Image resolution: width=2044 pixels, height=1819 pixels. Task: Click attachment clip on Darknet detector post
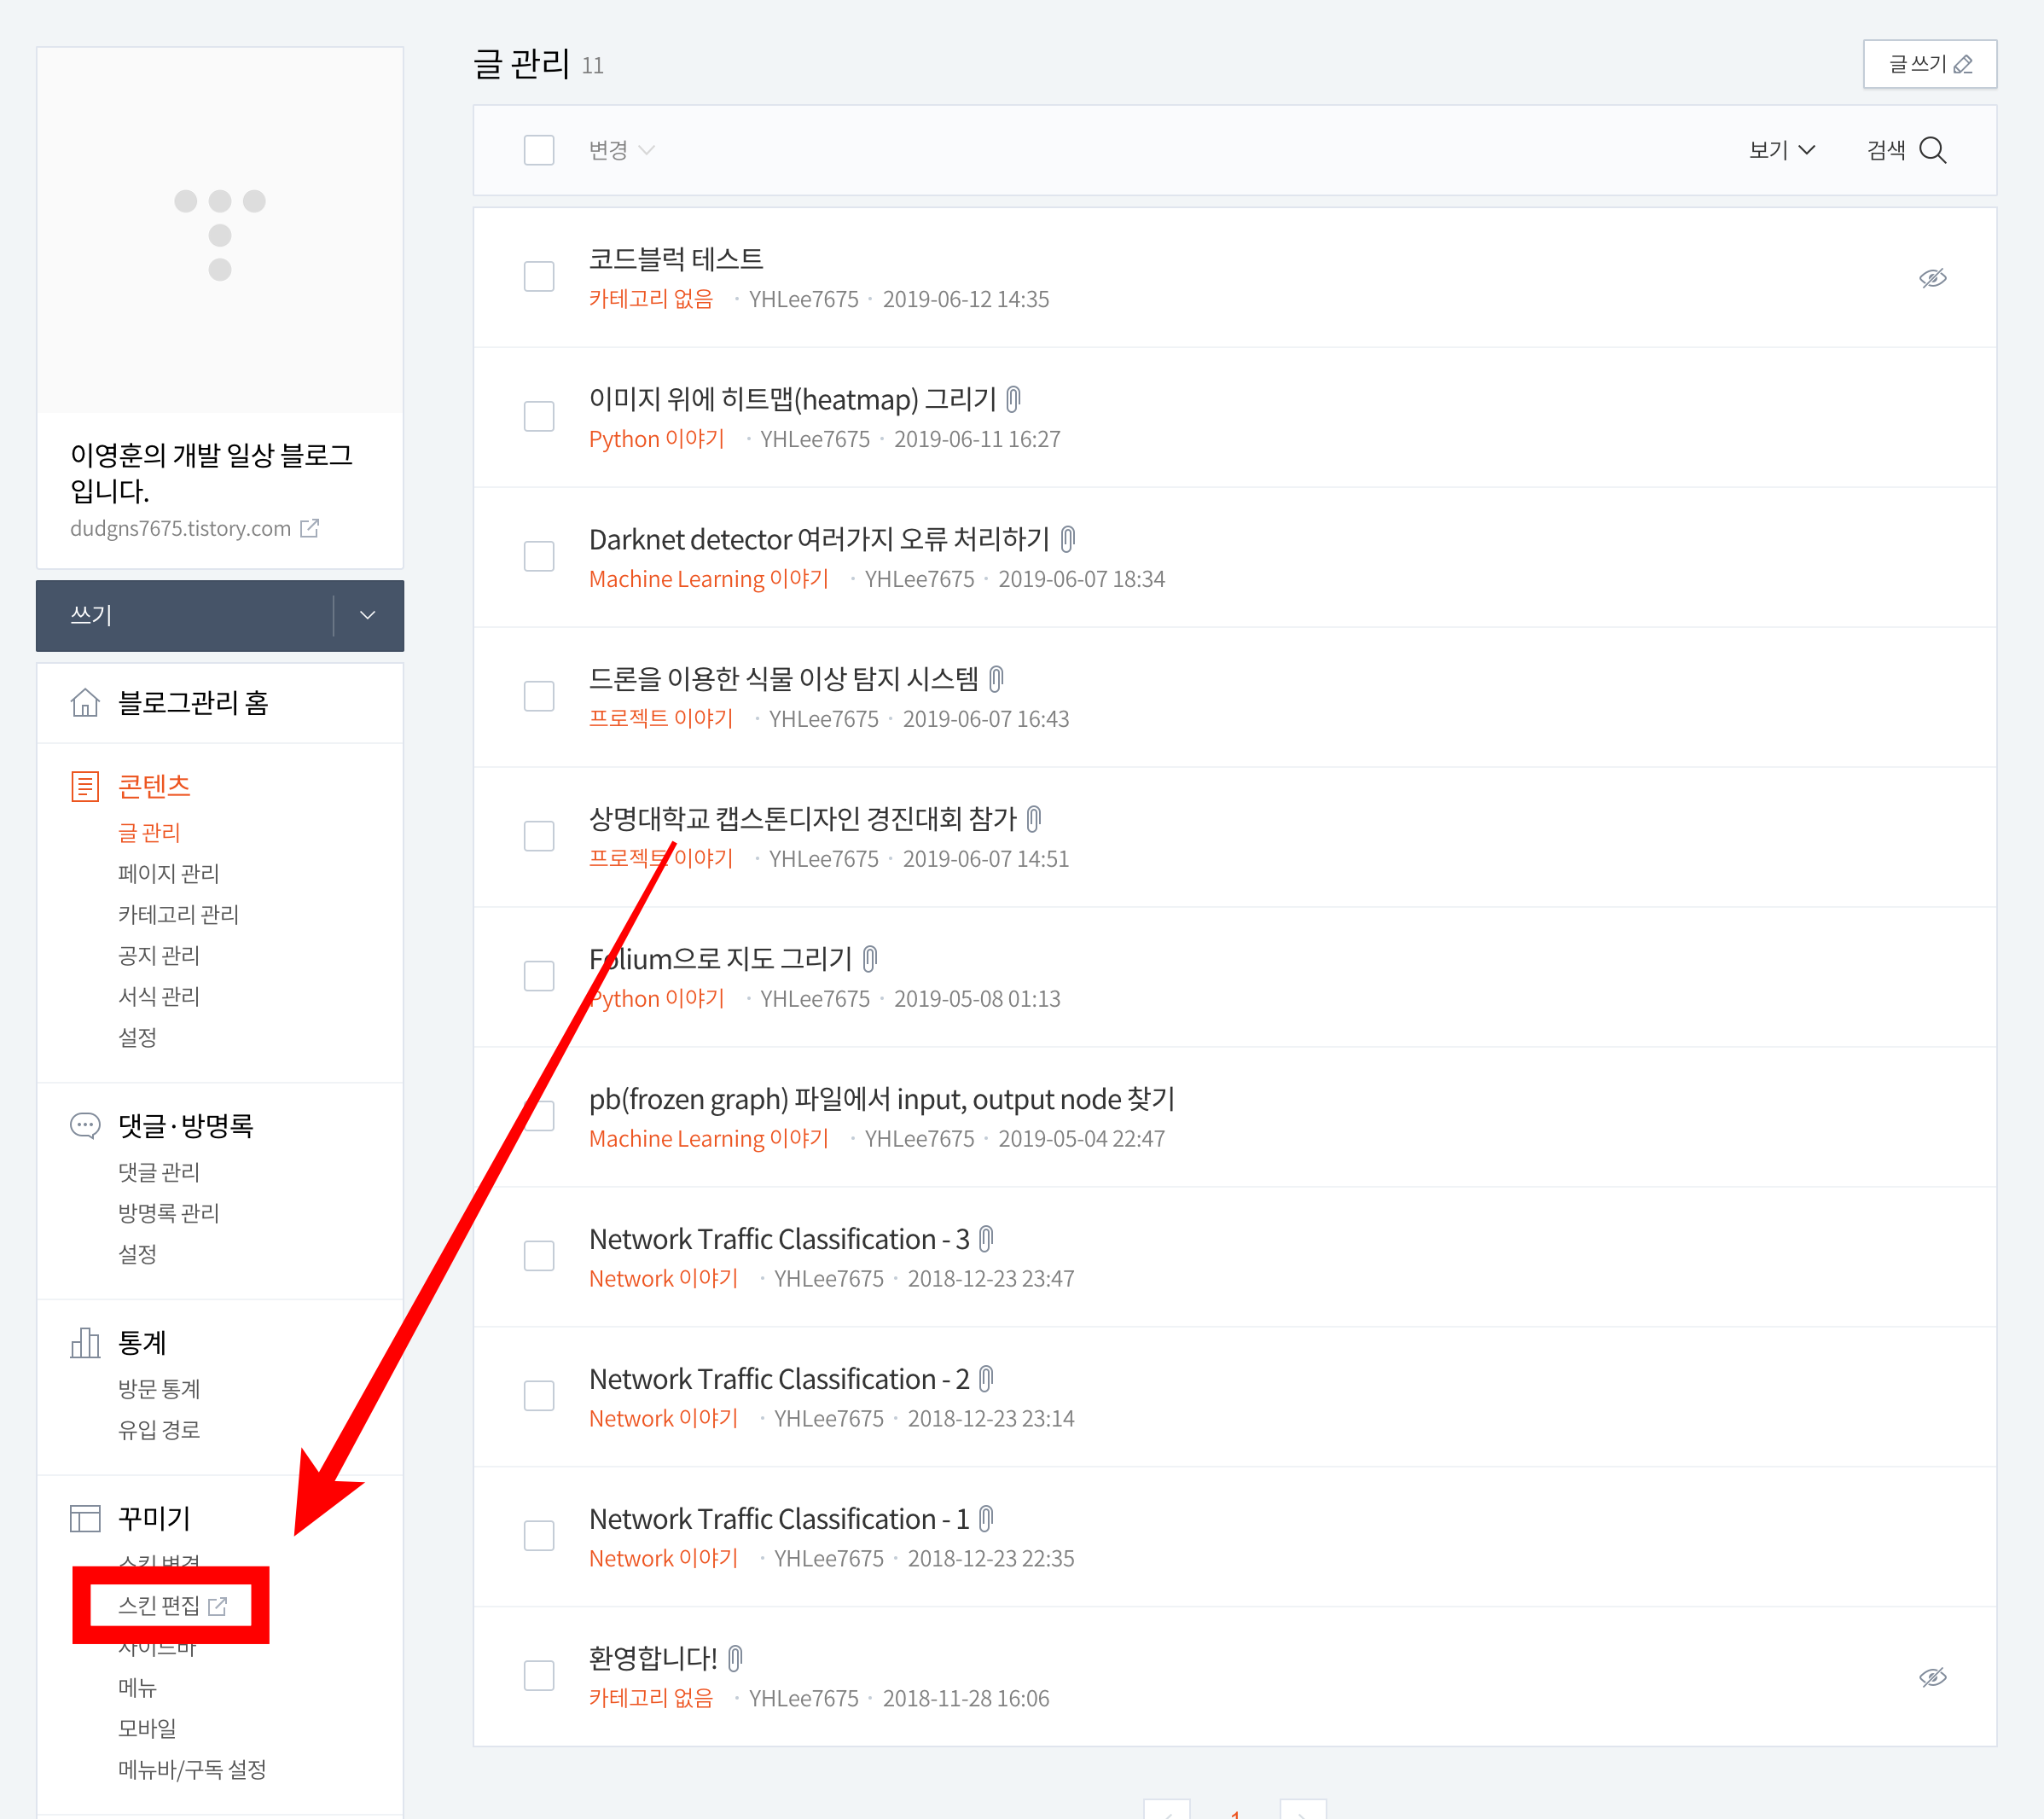tap(1067, 540)
